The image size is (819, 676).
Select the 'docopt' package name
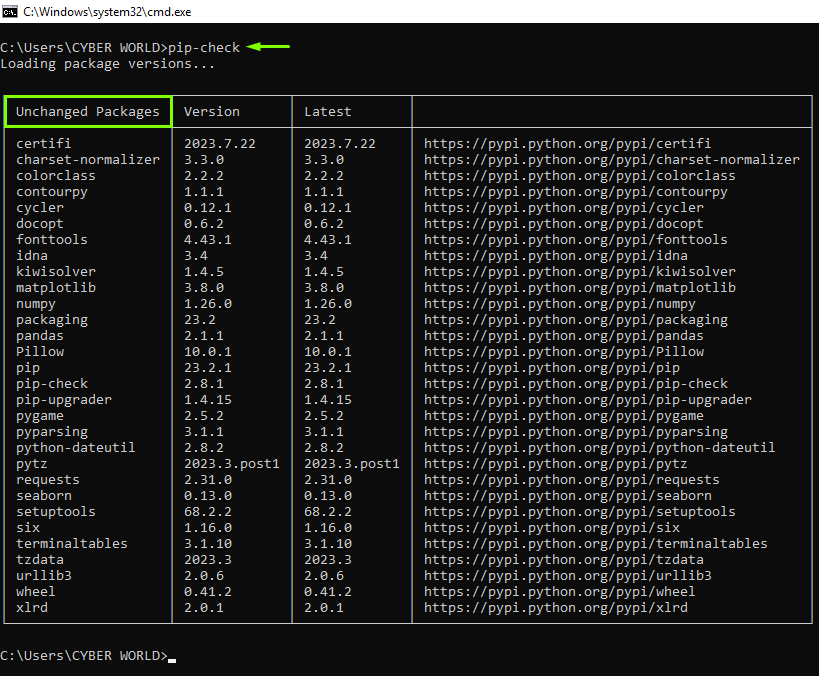pyautogui.click(x=40, y=224)
